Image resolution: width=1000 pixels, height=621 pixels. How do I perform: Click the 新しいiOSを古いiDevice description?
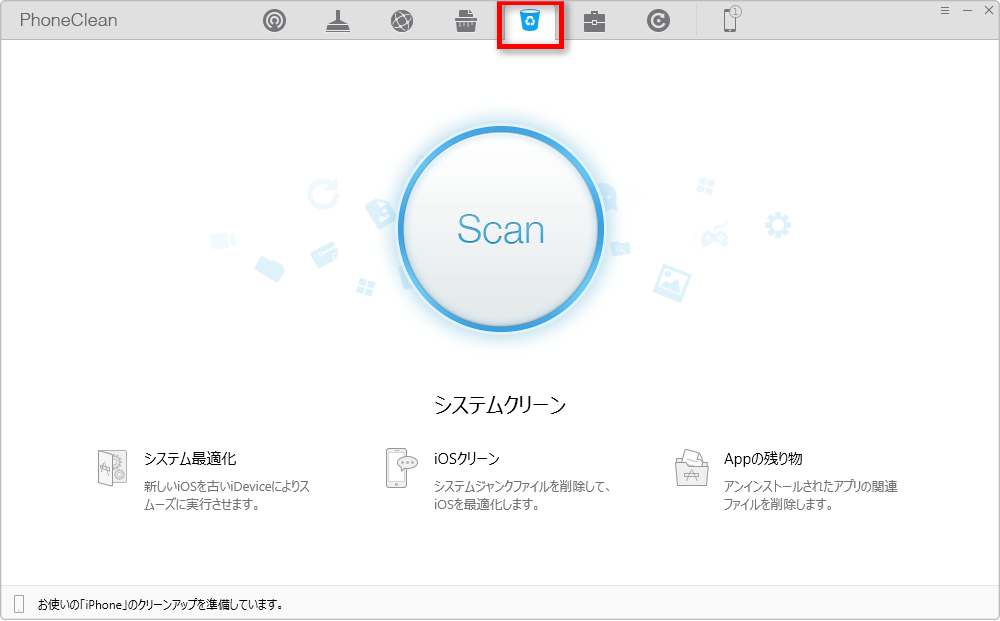coord(226,495)
